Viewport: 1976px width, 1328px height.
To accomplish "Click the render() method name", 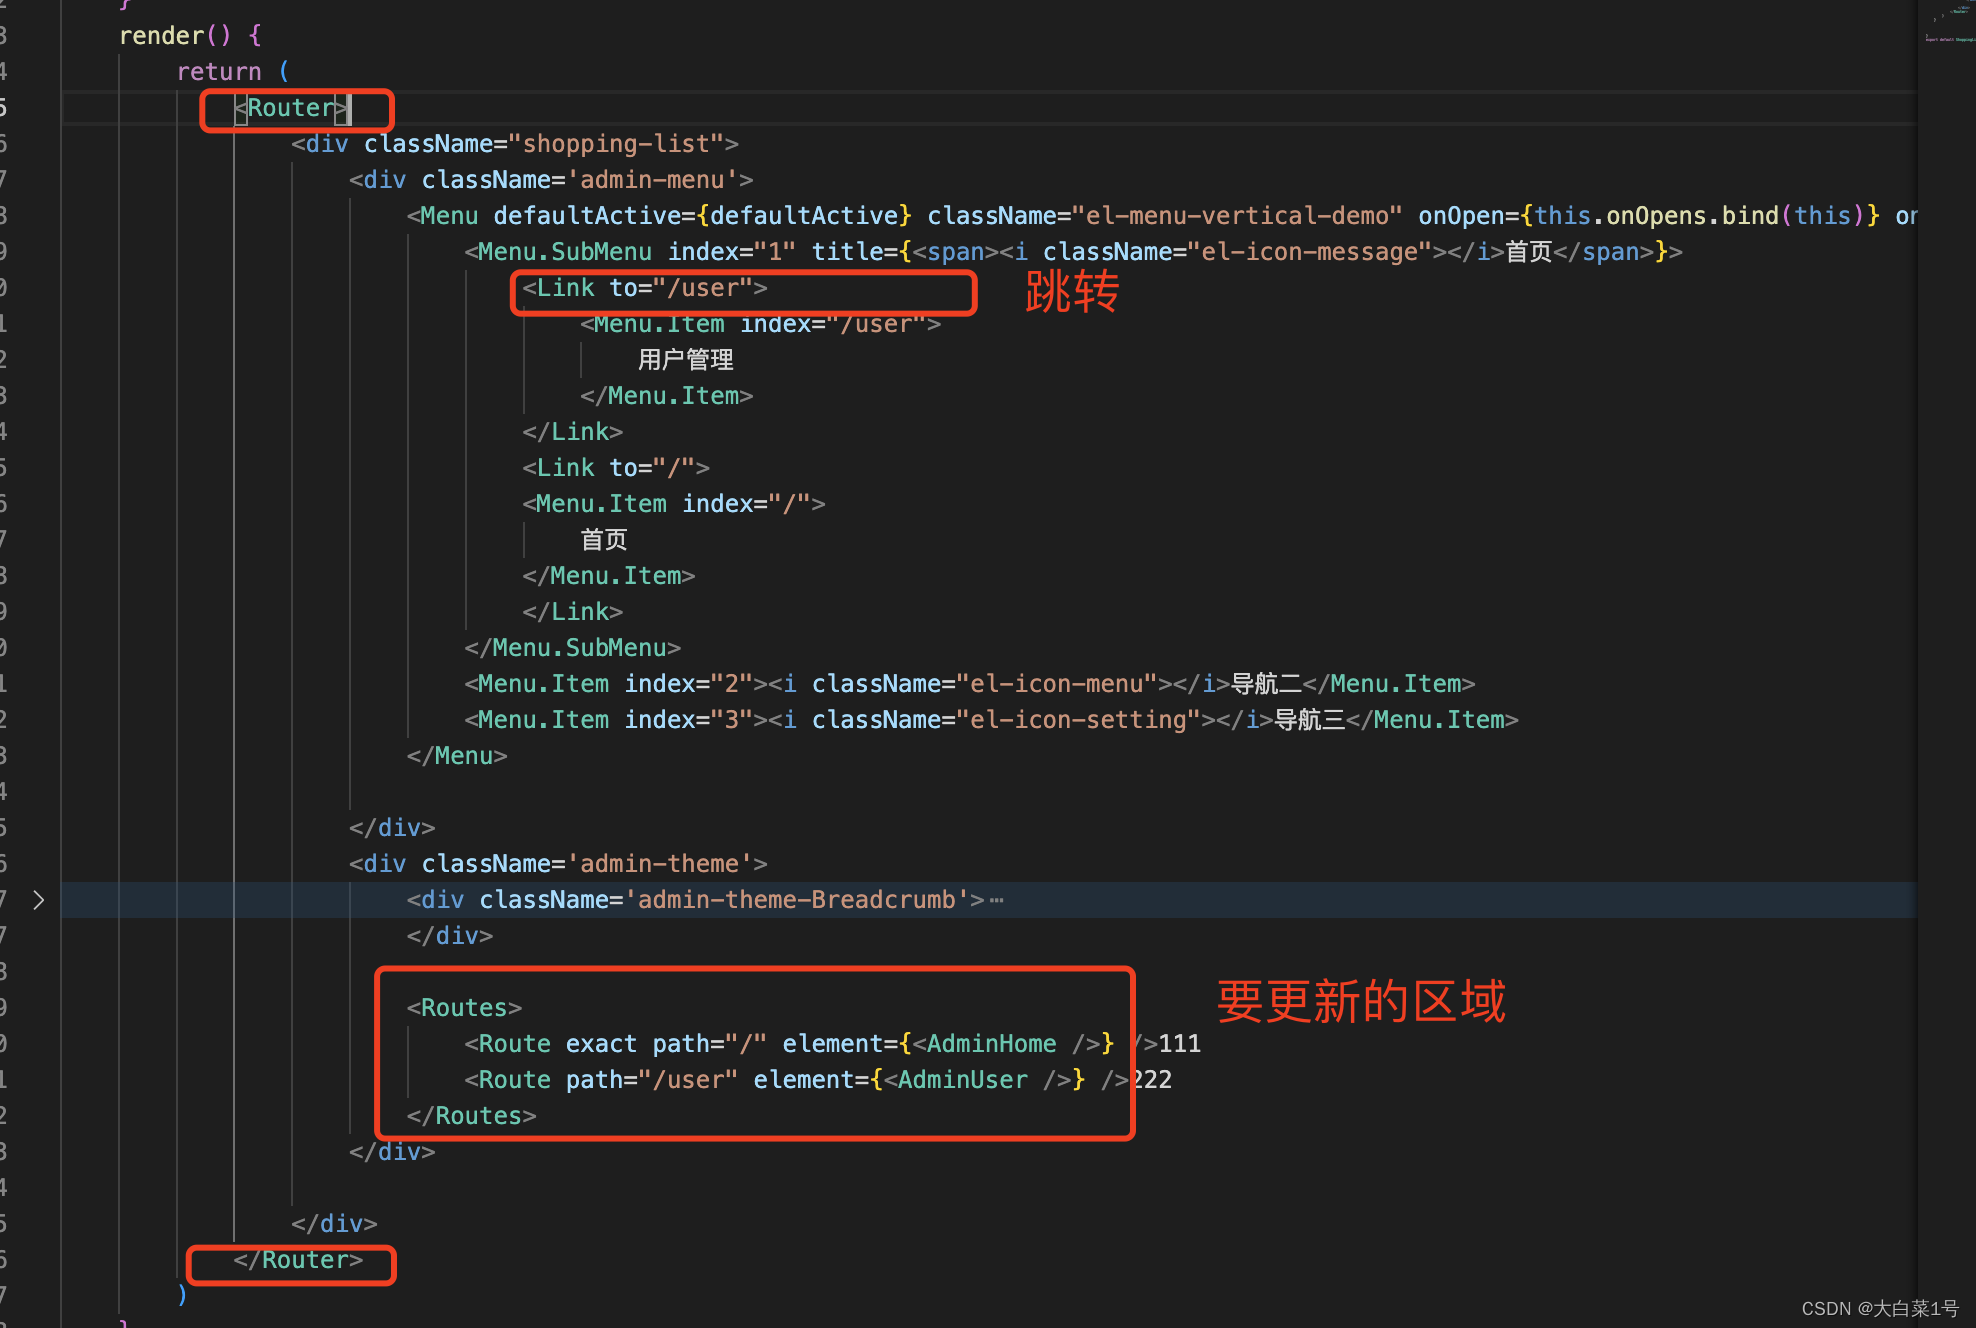I will click(160, 36).
